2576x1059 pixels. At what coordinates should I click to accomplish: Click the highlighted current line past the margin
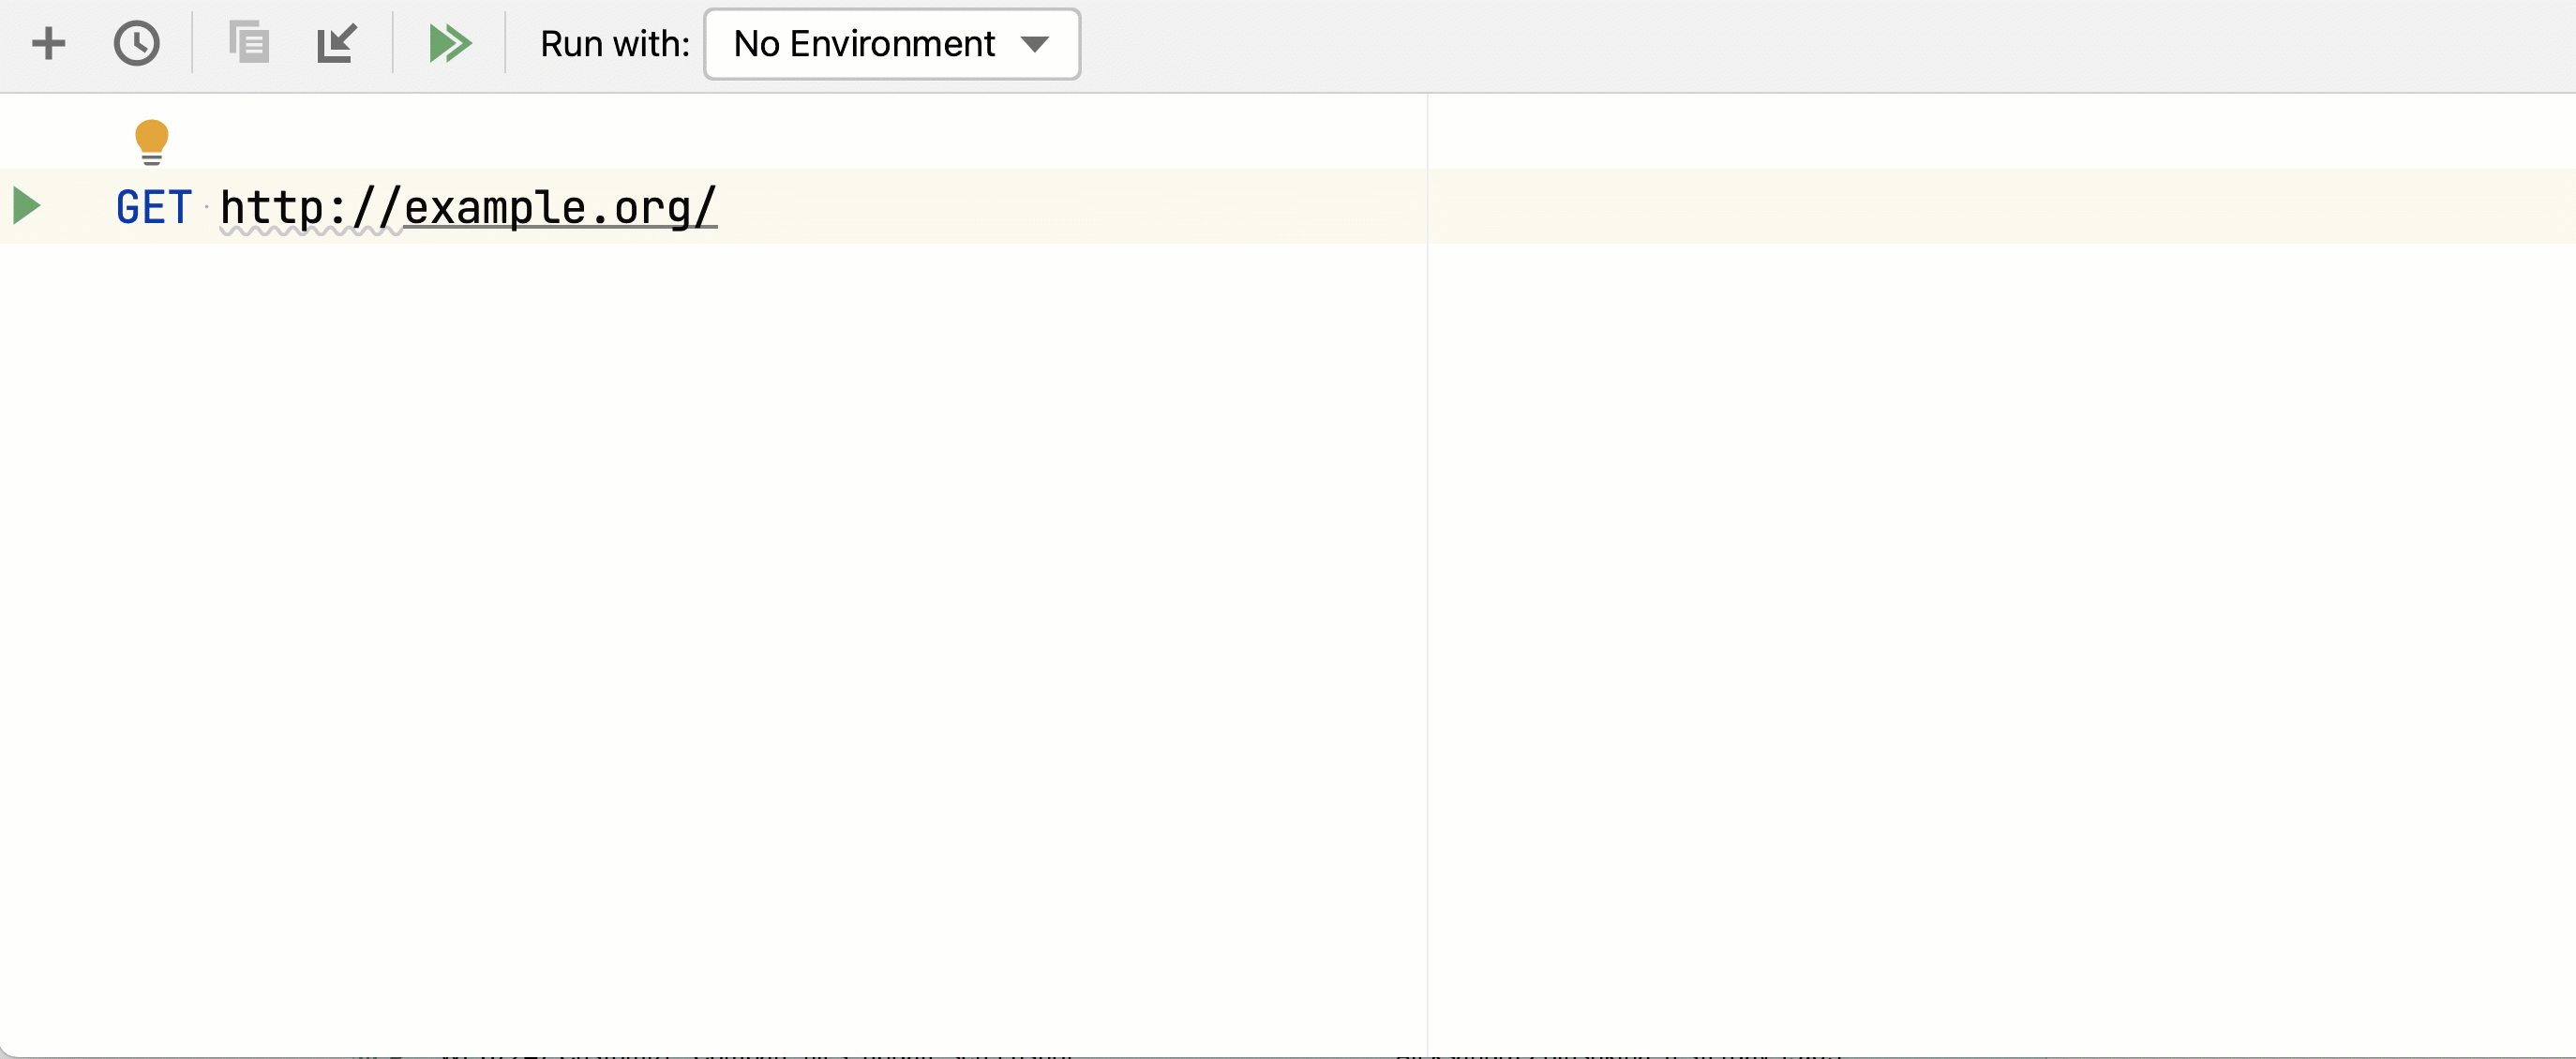[x=2000, y=207]
